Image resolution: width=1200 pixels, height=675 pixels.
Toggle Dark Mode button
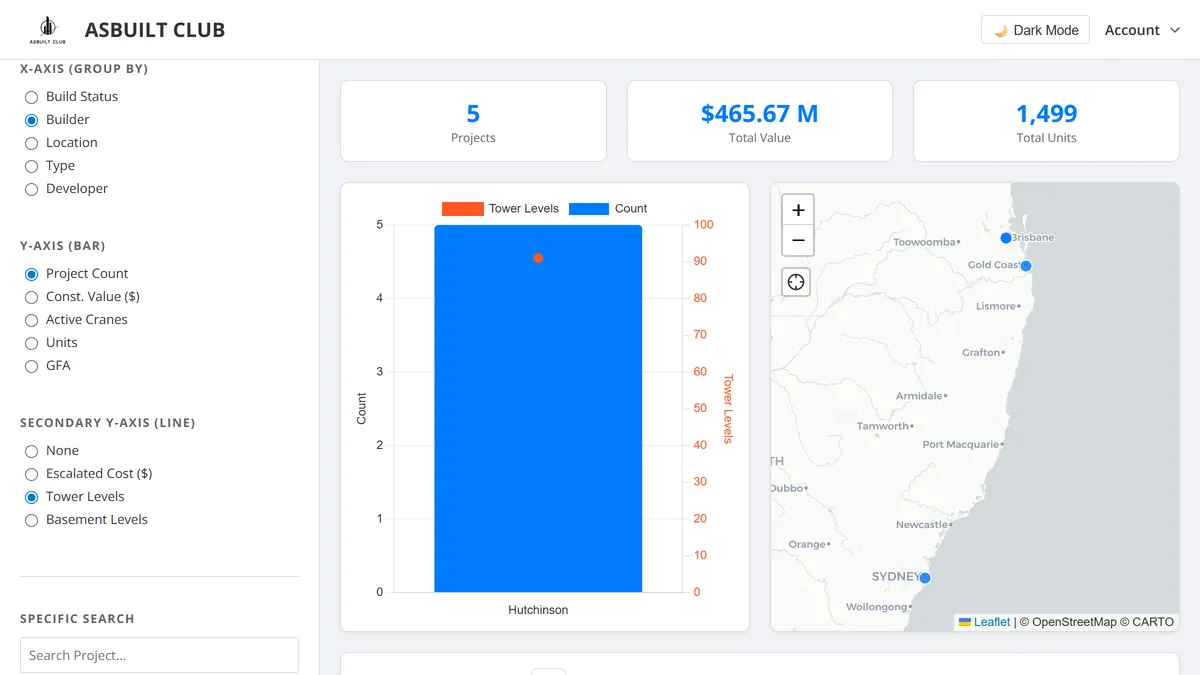point(1035,30)
